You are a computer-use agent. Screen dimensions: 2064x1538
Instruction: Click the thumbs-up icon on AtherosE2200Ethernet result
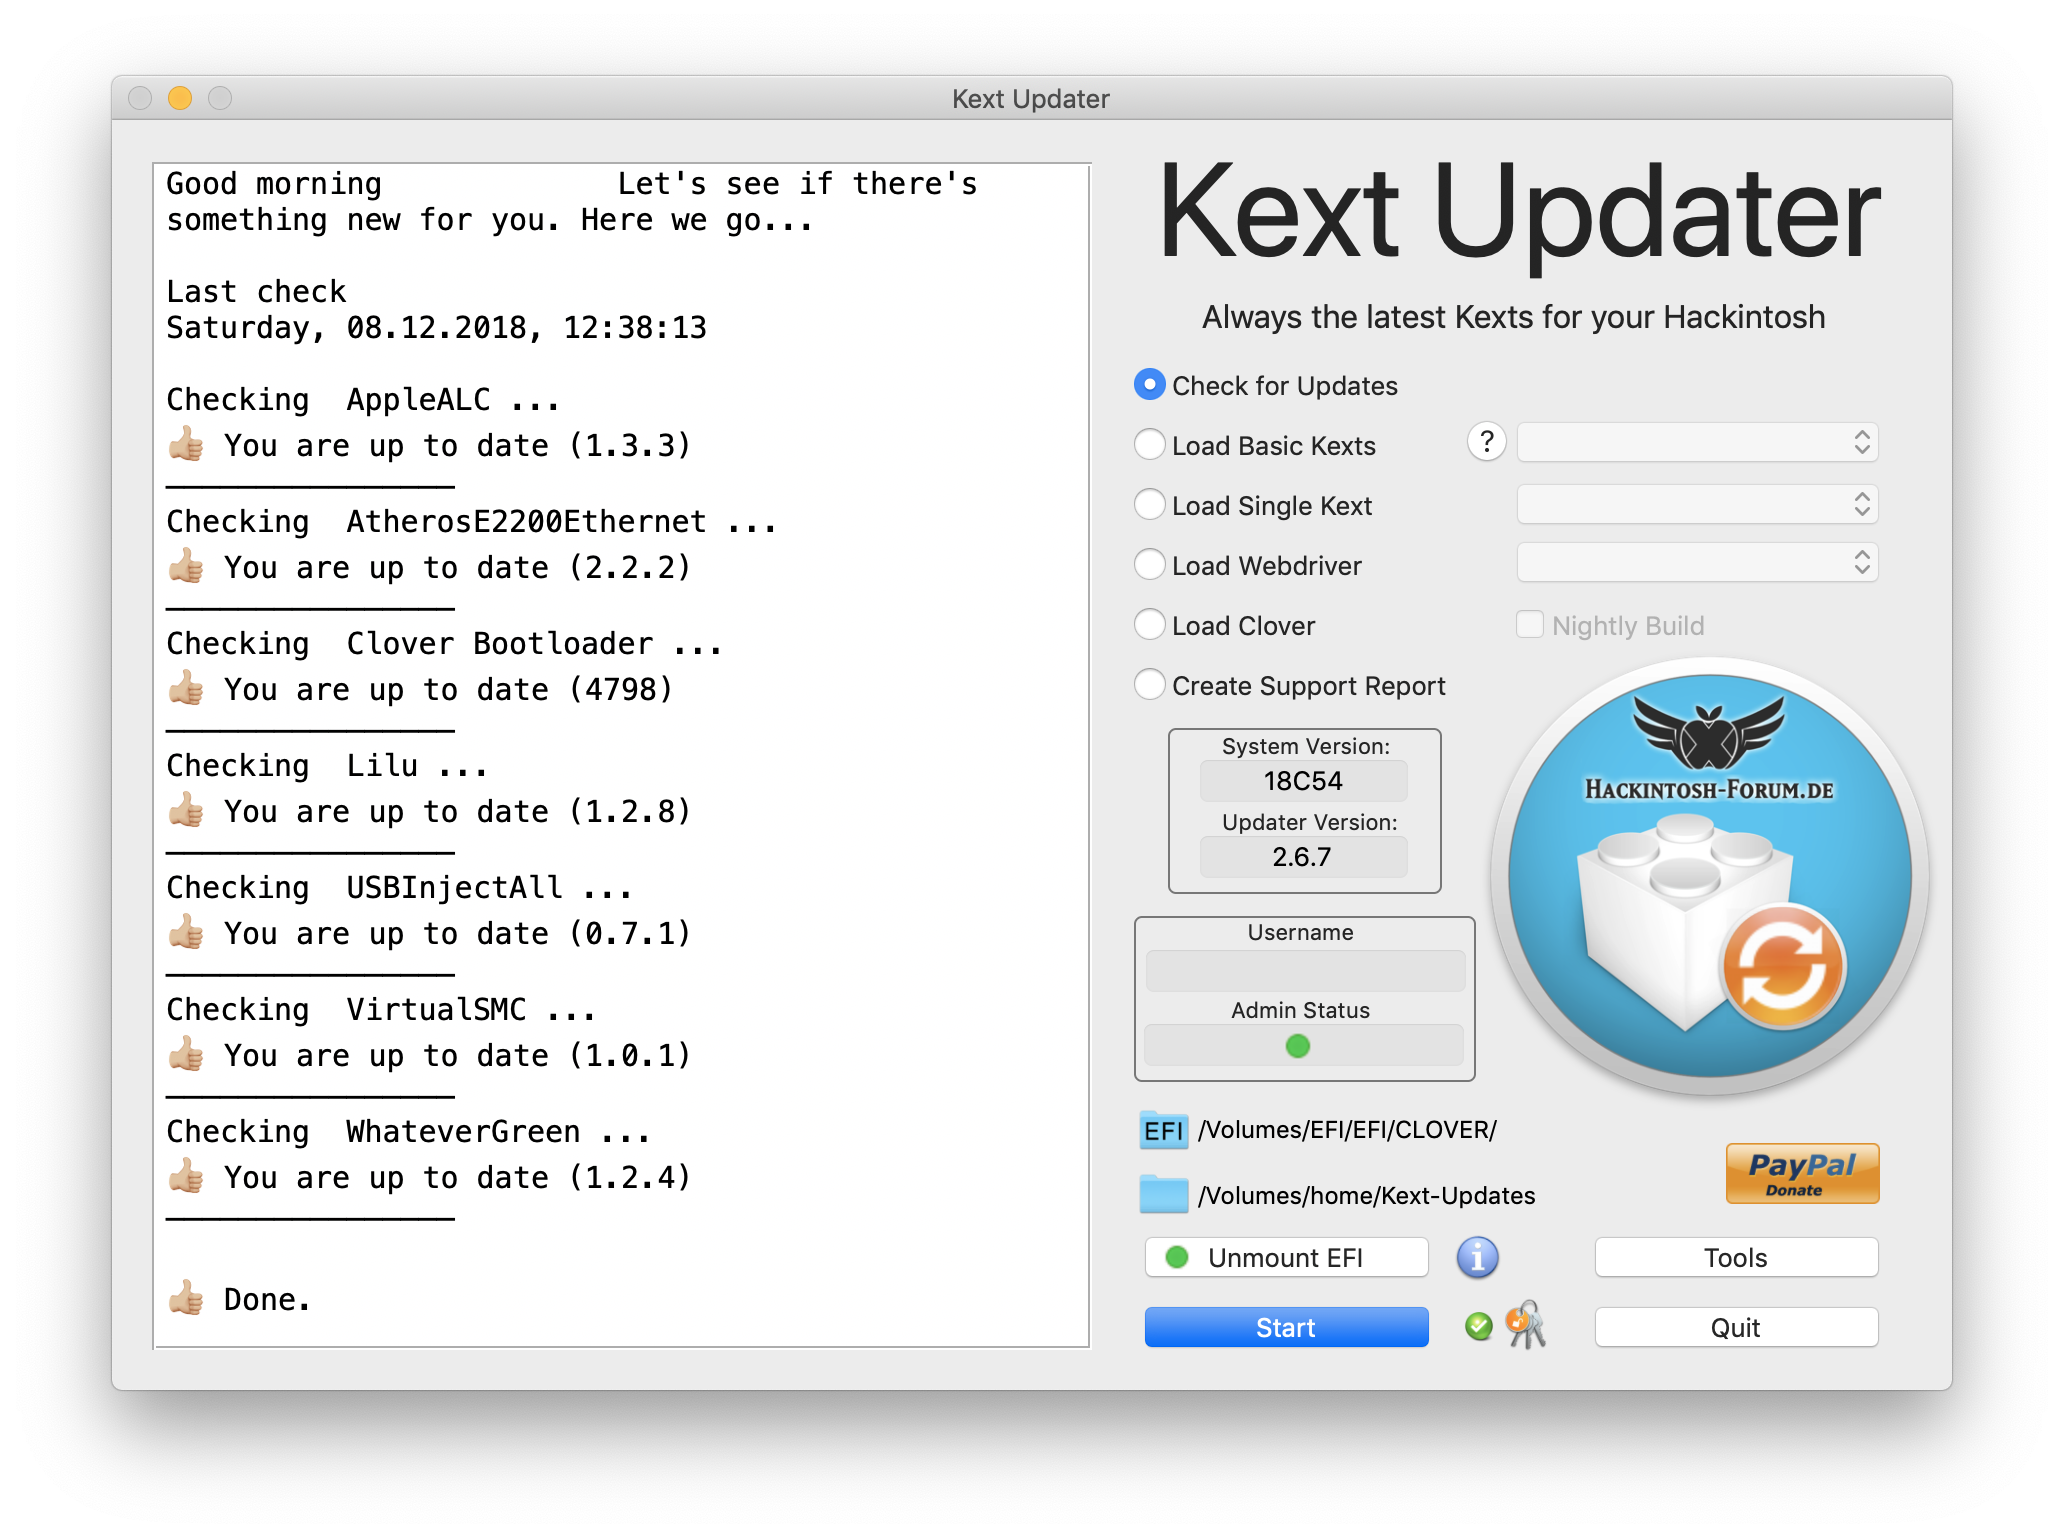coord(186,566)
